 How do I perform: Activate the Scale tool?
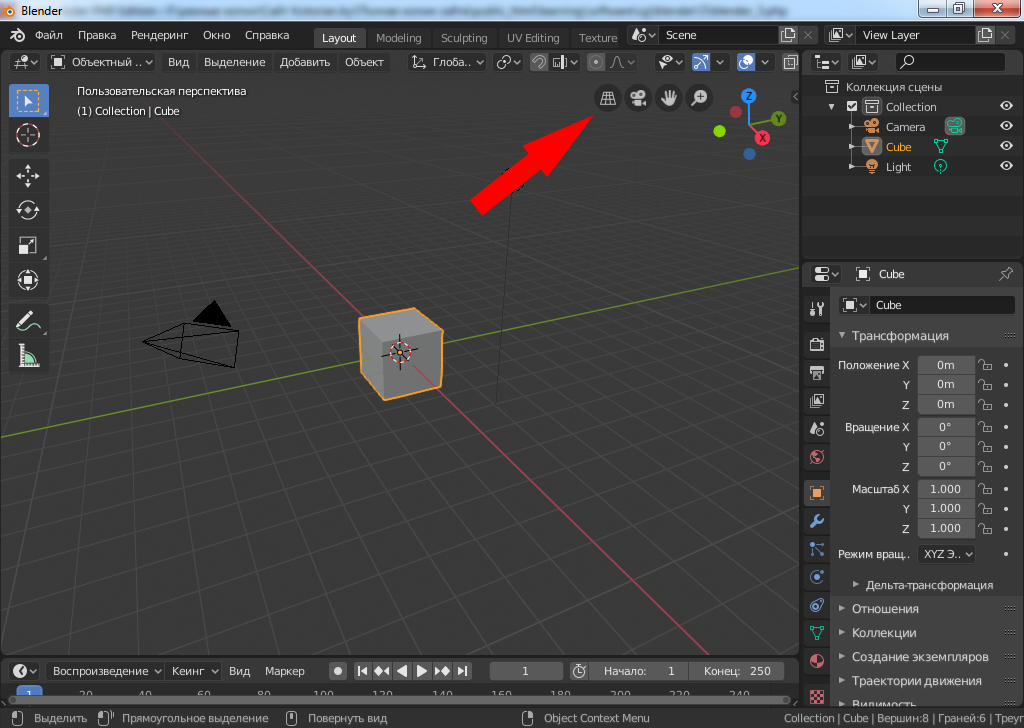[x=28, y=245]
